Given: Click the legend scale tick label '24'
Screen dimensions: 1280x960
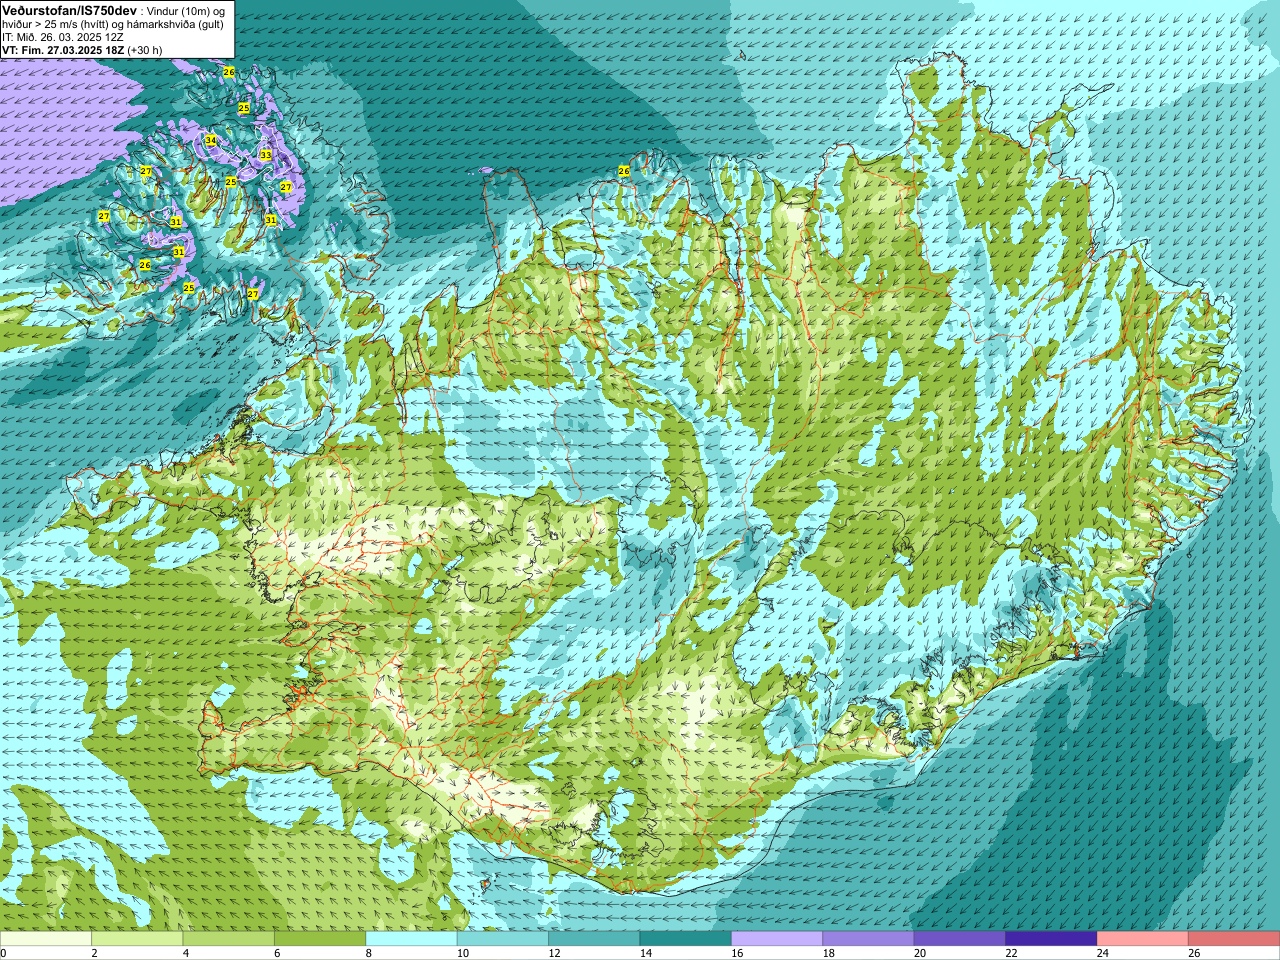Looking at the screenshot, I should coord(1102,953).
